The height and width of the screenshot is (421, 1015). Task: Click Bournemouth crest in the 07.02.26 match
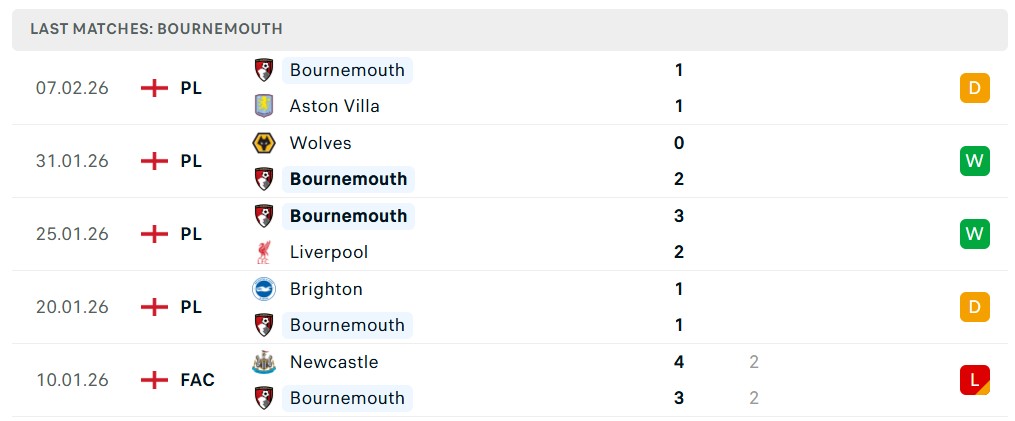point(264,70)
